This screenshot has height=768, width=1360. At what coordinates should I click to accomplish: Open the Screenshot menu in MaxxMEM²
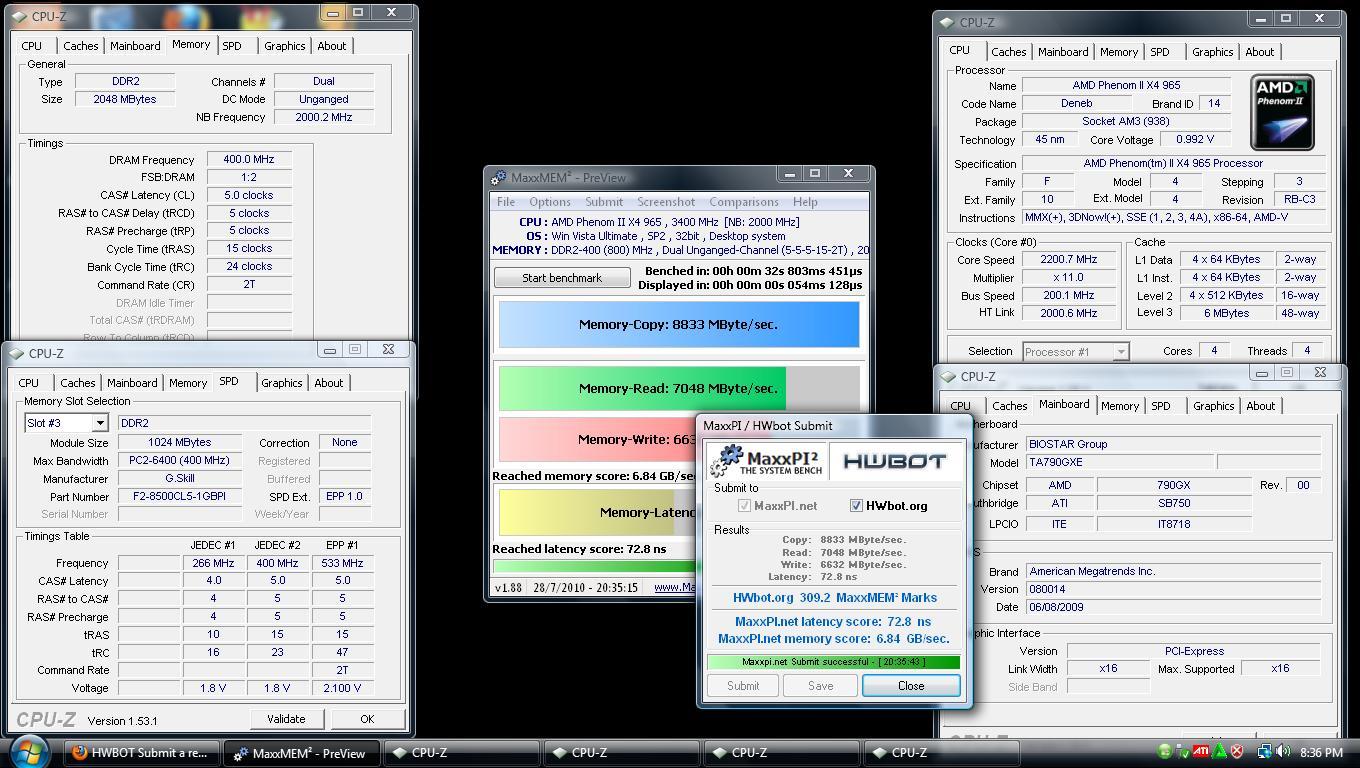tap(666, 202)
